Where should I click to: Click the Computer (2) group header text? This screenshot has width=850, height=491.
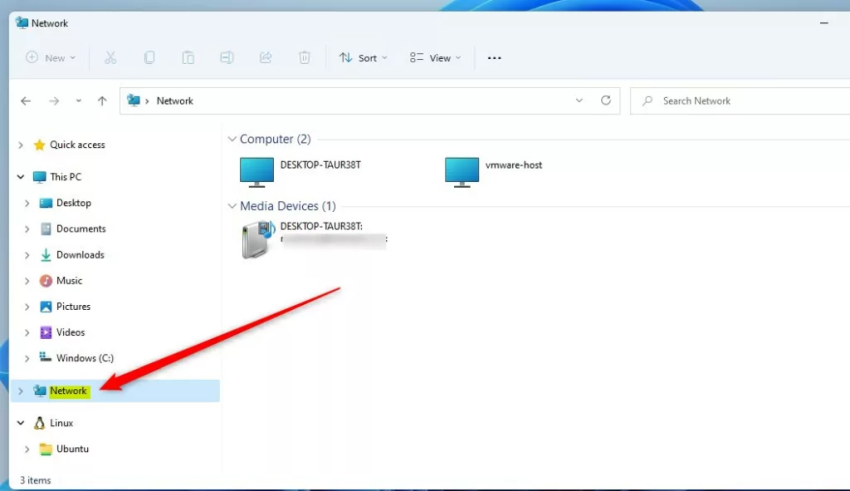tap(275, 139)
